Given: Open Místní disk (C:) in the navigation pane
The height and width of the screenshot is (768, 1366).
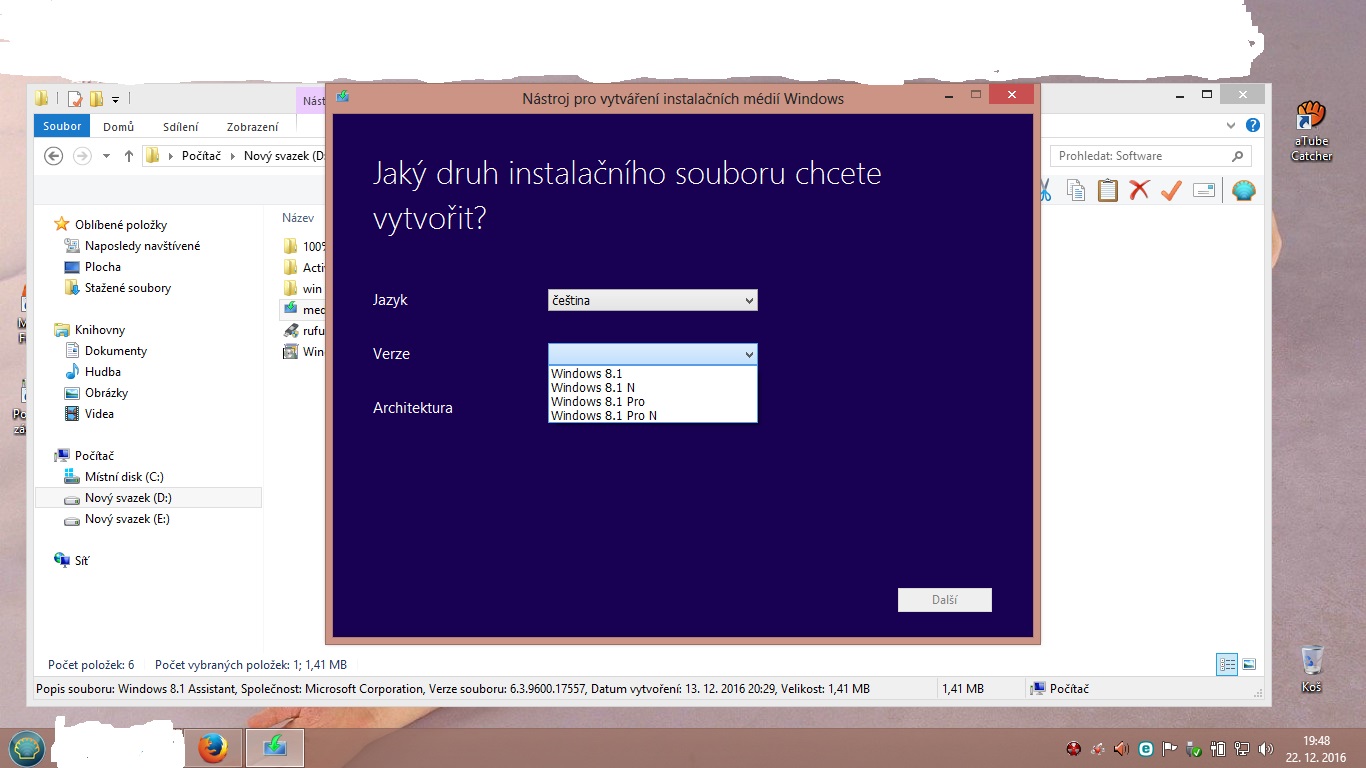Looking at the screenshot, I should point(124,477).
